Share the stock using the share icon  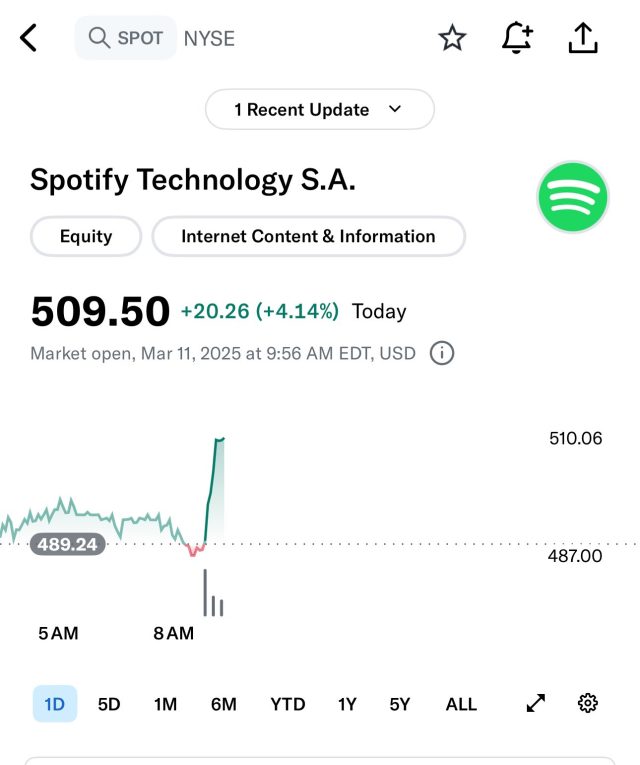(x=582, y=38)
